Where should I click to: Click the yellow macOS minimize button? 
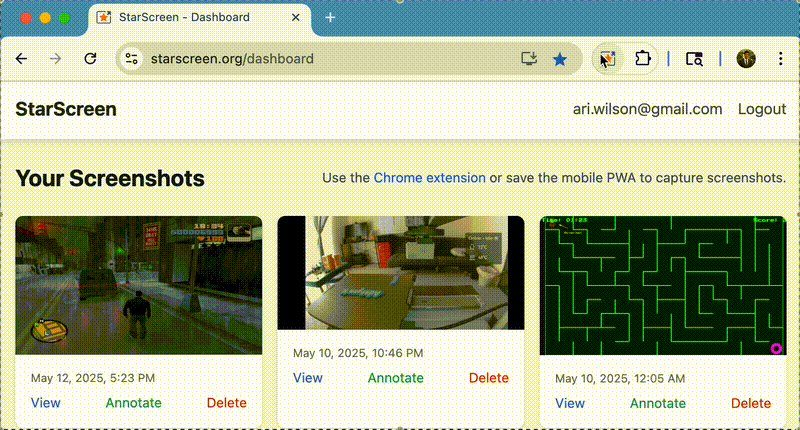tap(45, 18)
